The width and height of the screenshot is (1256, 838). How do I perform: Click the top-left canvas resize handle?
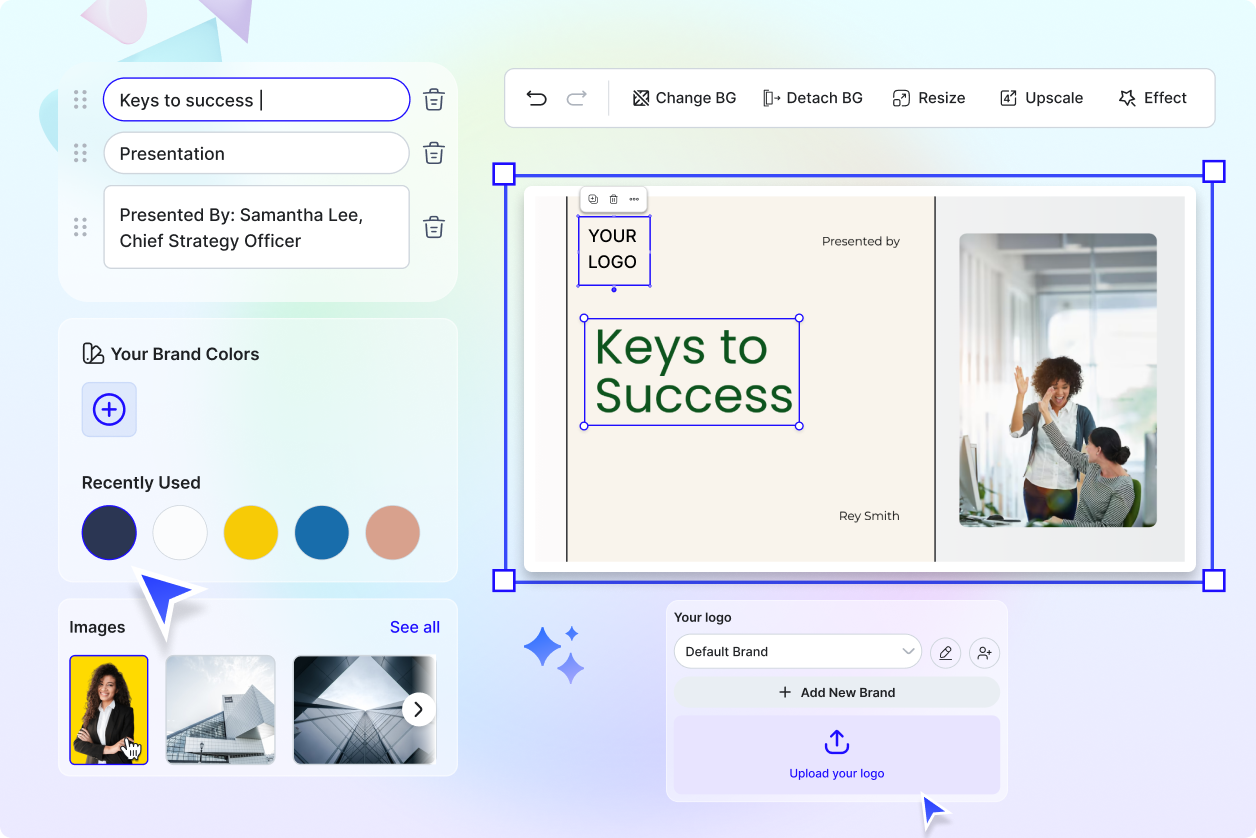[x=504, y=174]
